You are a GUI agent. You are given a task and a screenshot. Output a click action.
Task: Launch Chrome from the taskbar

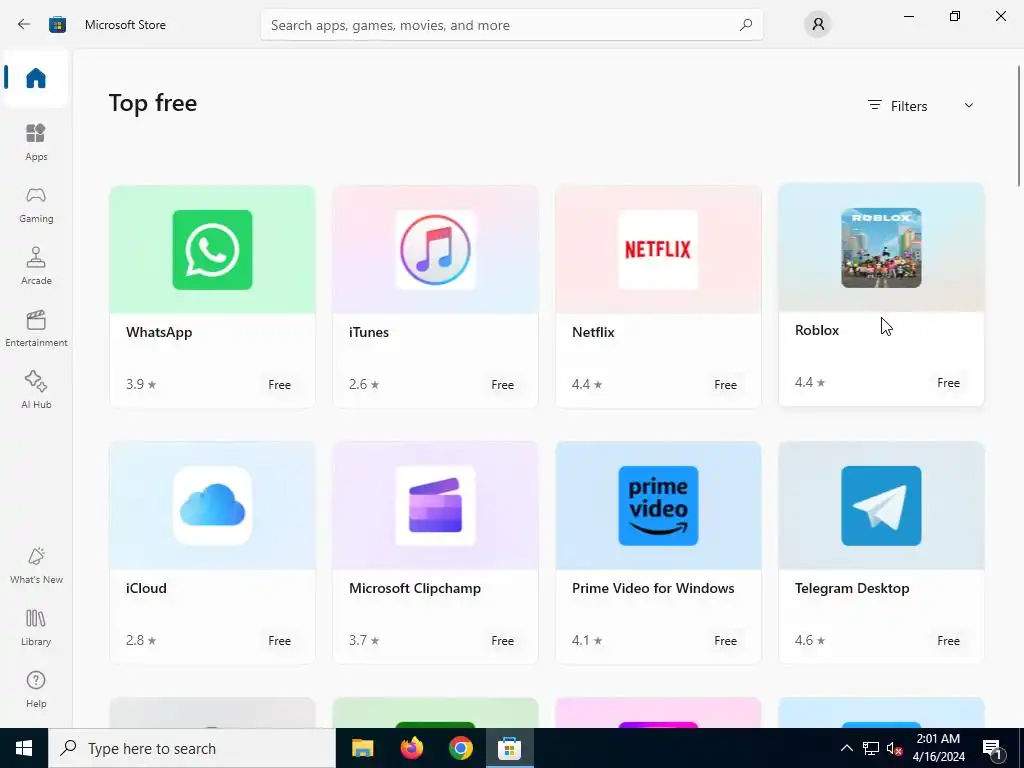pos(460,748)
